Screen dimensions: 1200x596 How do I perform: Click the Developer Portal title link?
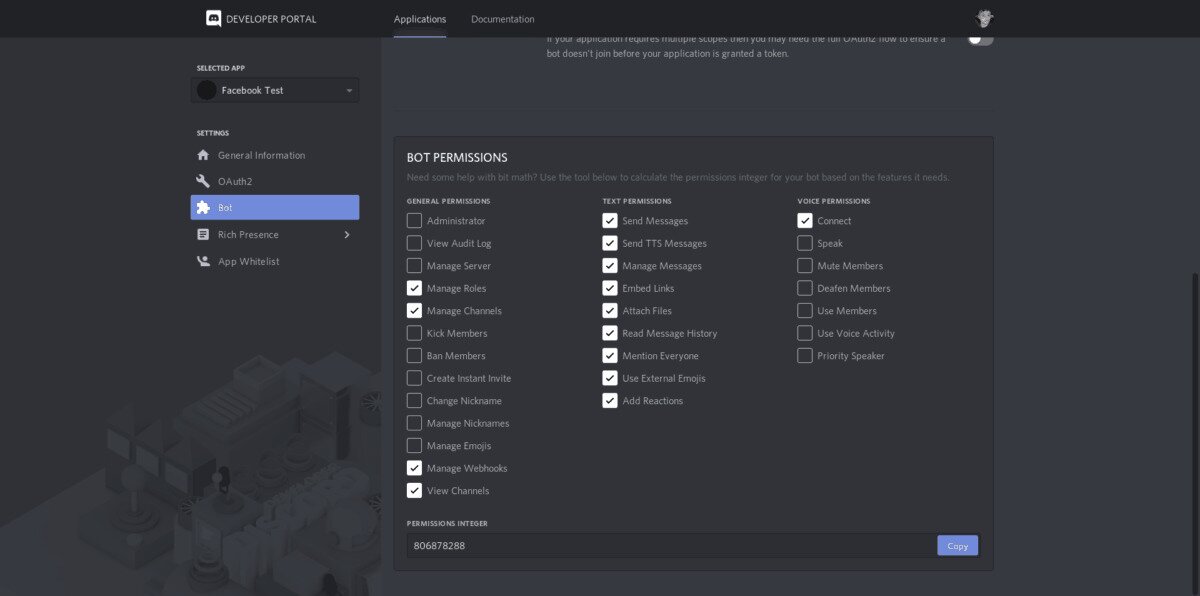click(272, 19)
